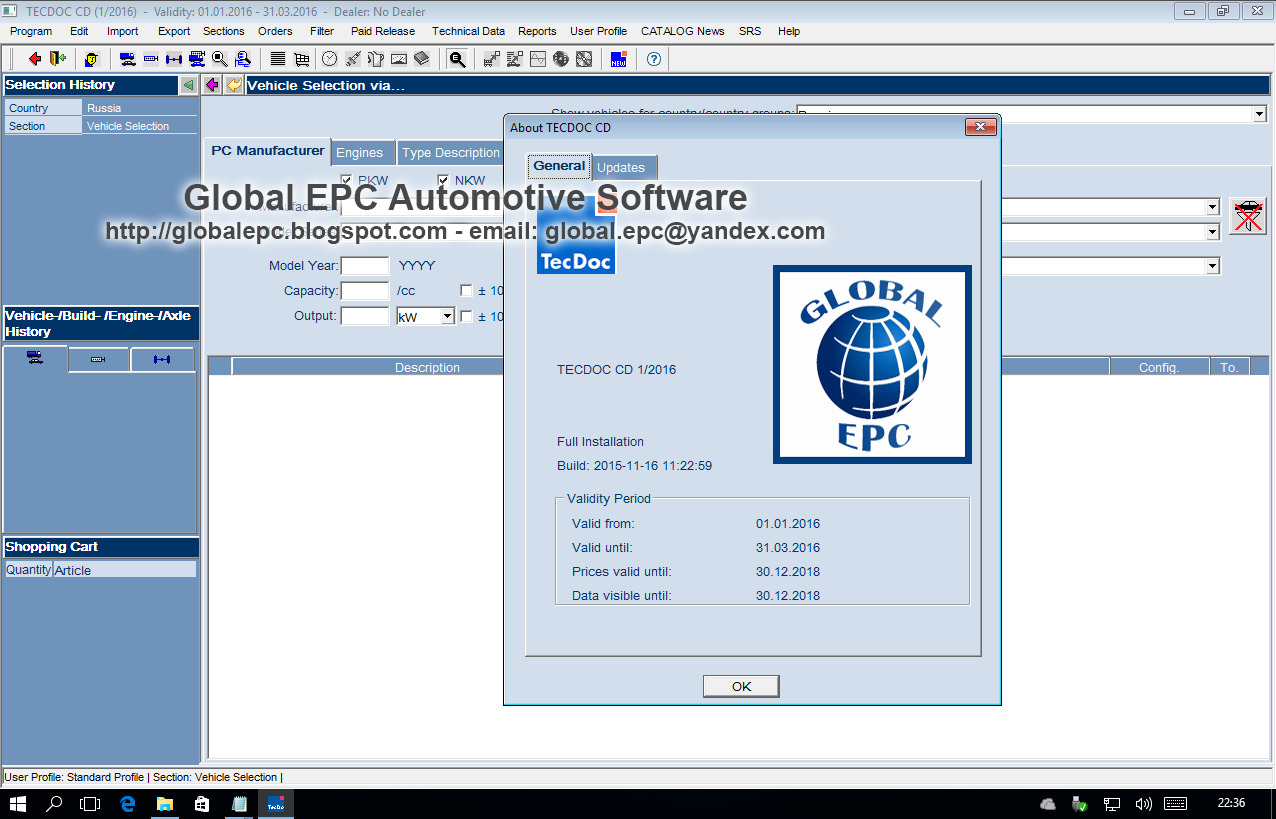1276x819 pixels.
Task: Open the kW output unit dropdown
Action: [x=447, y=316]
